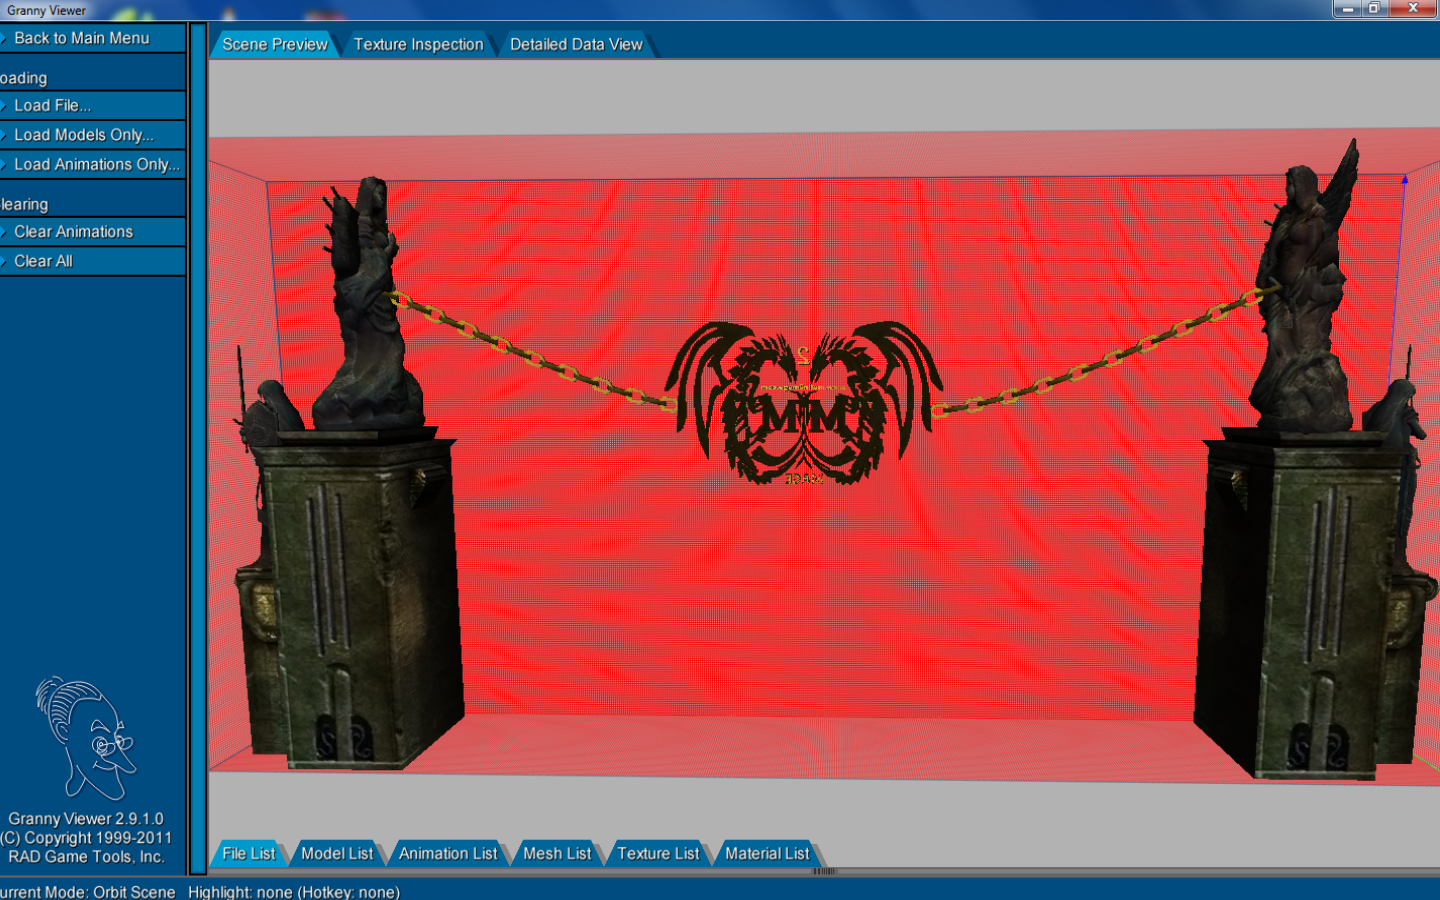Viewport: 1440px width, 900px height.
Task: Open the Load File dialog
Action: [92, 105]
